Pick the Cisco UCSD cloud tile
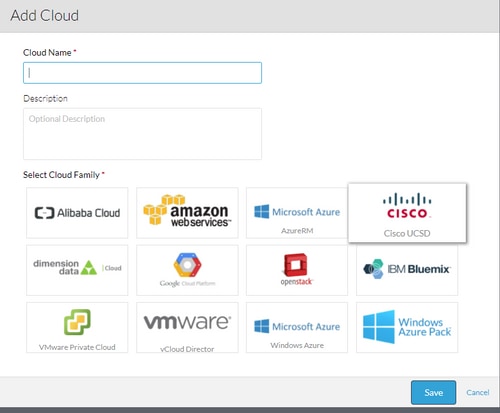Image resolution: width=500 pixels, height=413 pixels. pyautogui.click(x=407, y=213)
